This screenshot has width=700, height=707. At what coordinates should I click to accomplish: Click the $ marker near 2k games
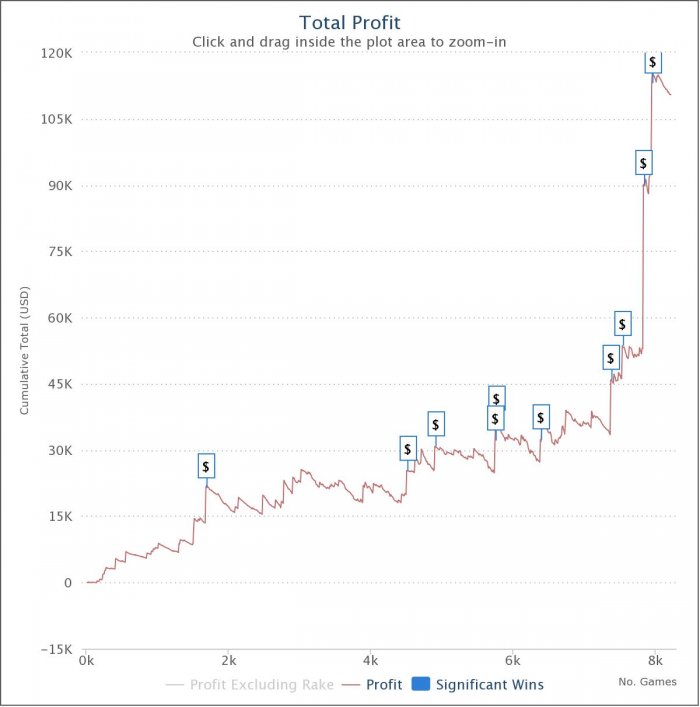click(x=206, y=466)
